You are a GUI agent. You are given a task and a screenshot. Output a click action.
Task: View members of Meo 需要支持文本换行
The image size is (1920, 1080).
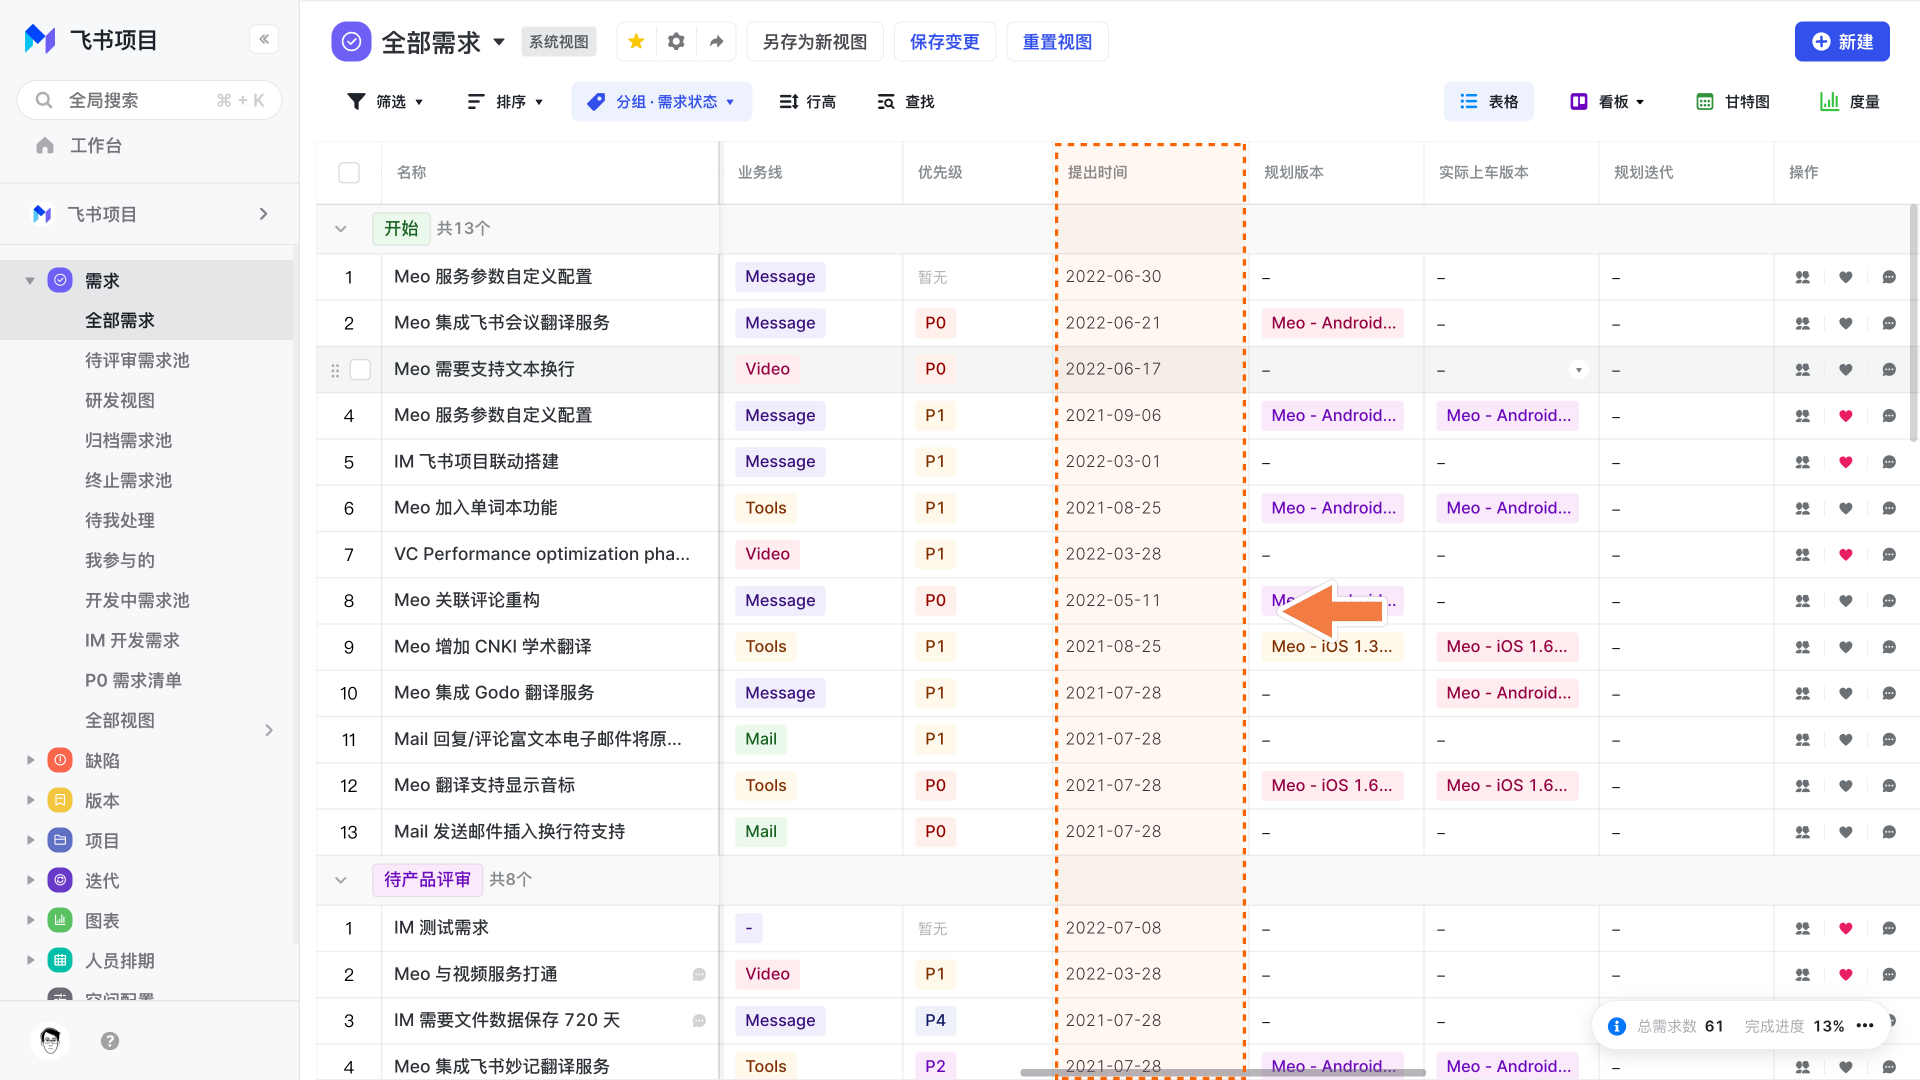[1803, 369]
